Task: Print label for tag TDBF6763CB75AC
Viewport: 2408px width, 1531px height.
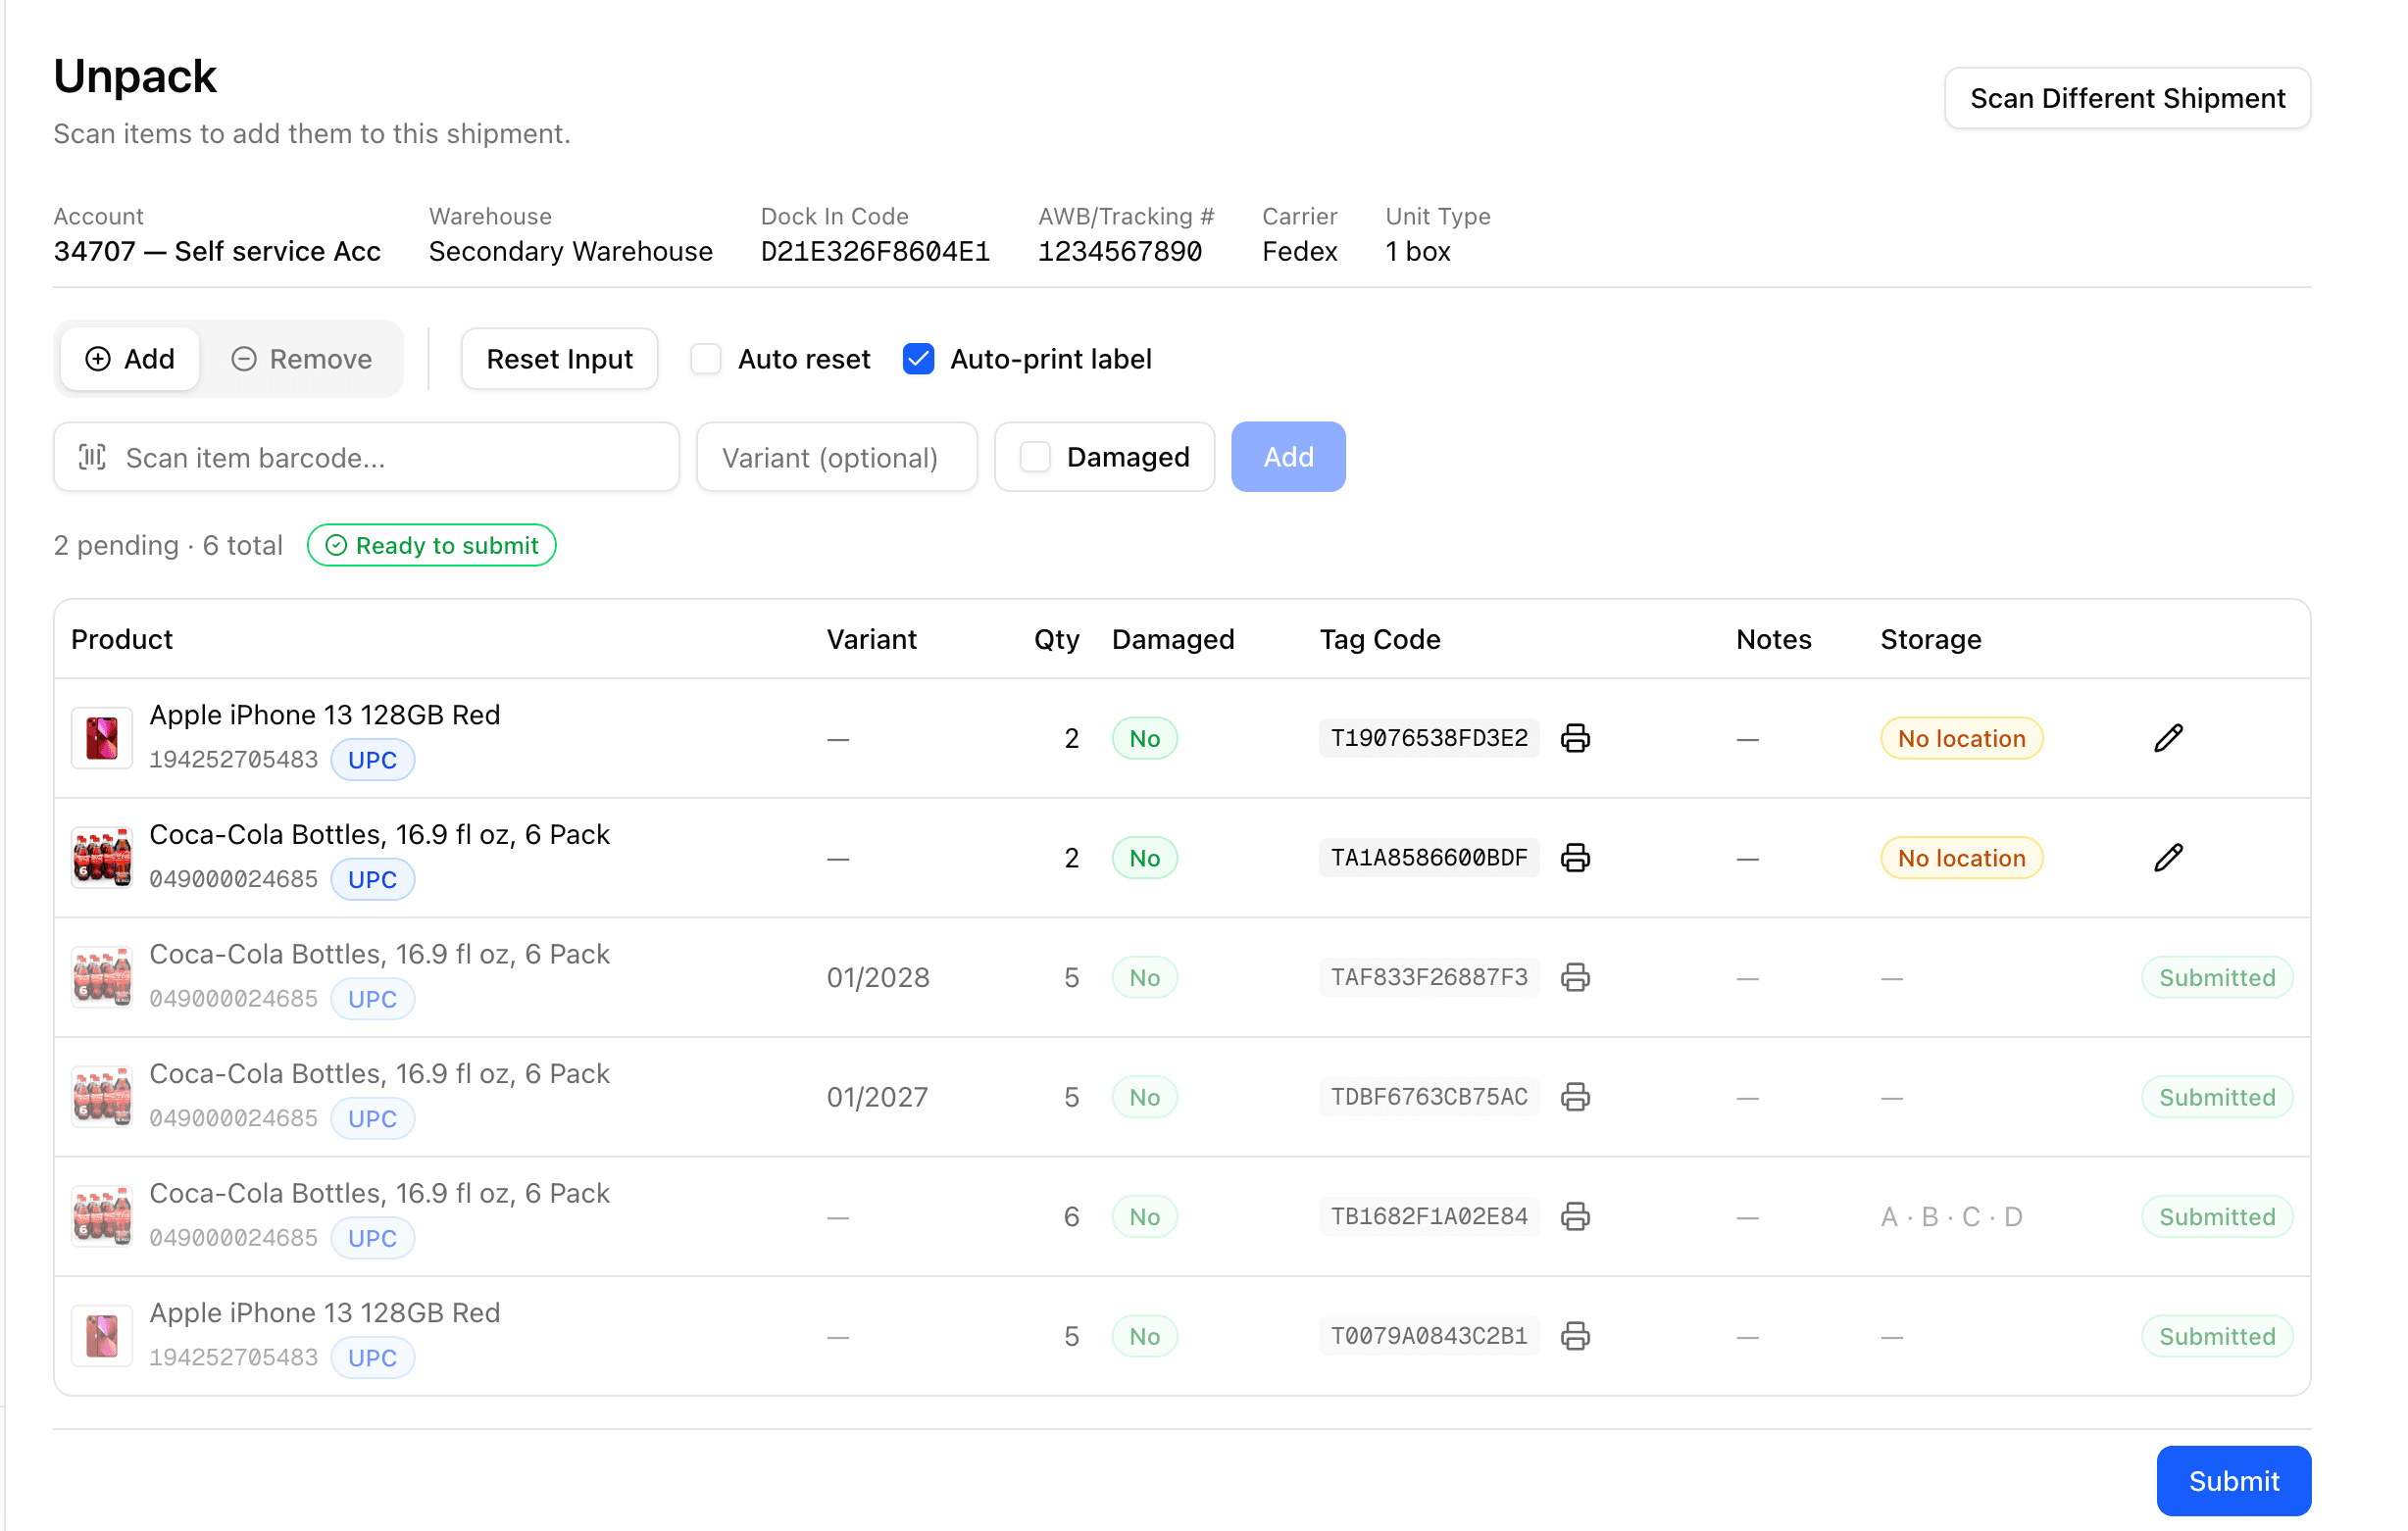Action: (x=1575, y=1097)
